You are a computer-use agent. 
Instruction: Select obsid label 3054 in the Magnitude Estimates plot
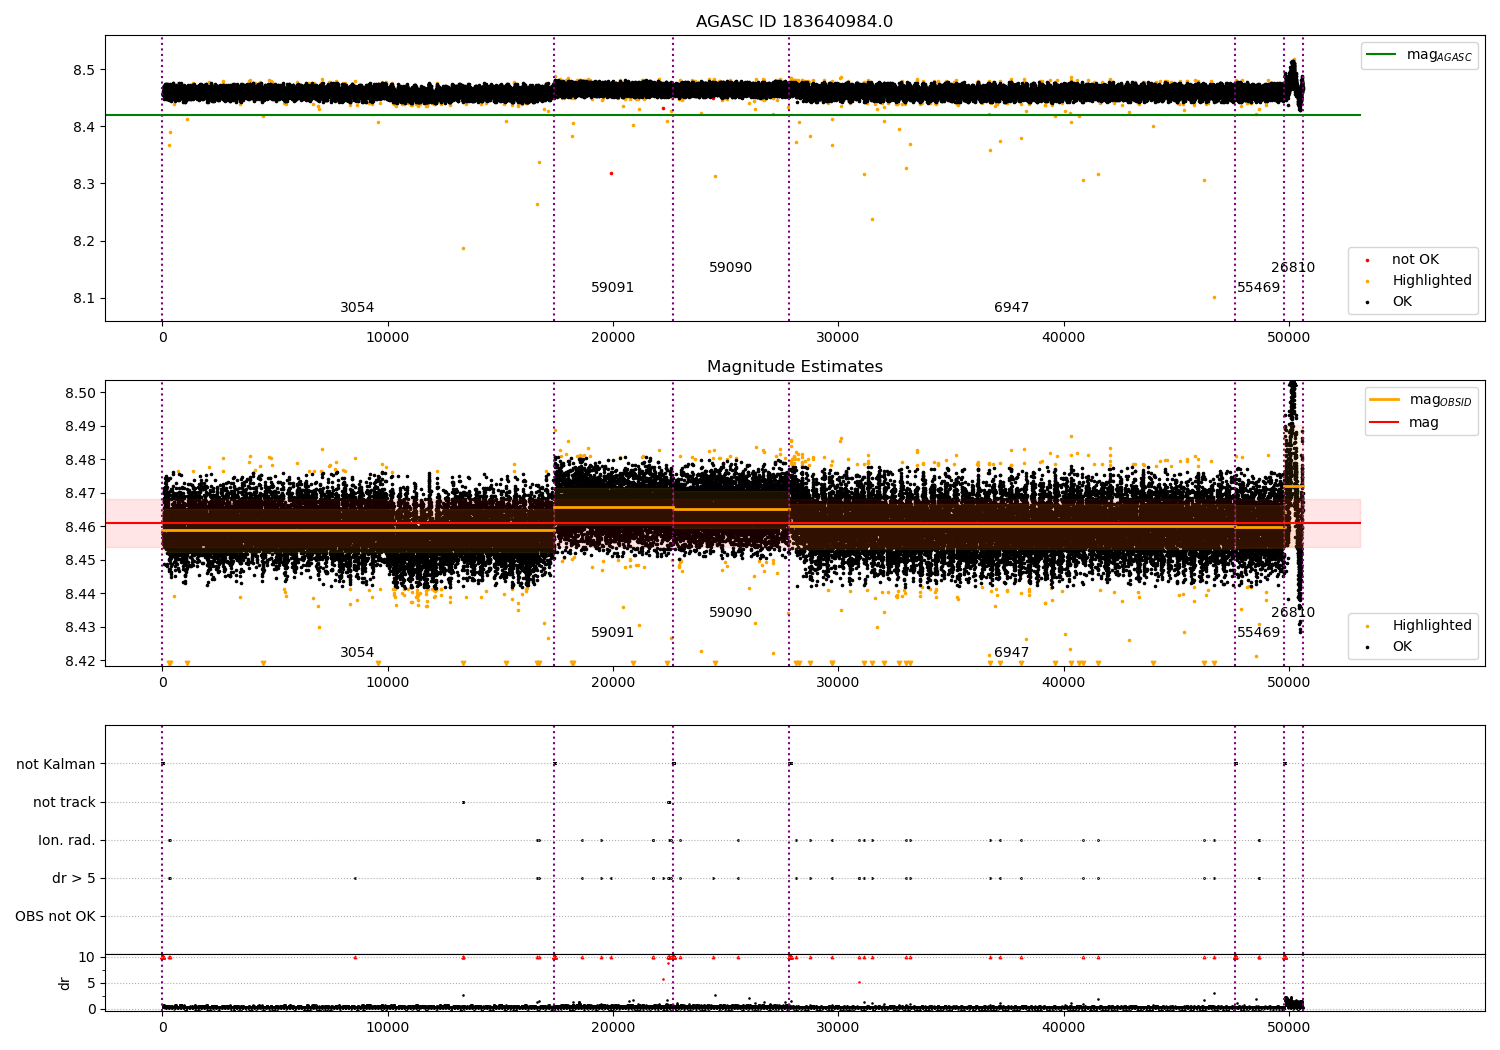357,653
